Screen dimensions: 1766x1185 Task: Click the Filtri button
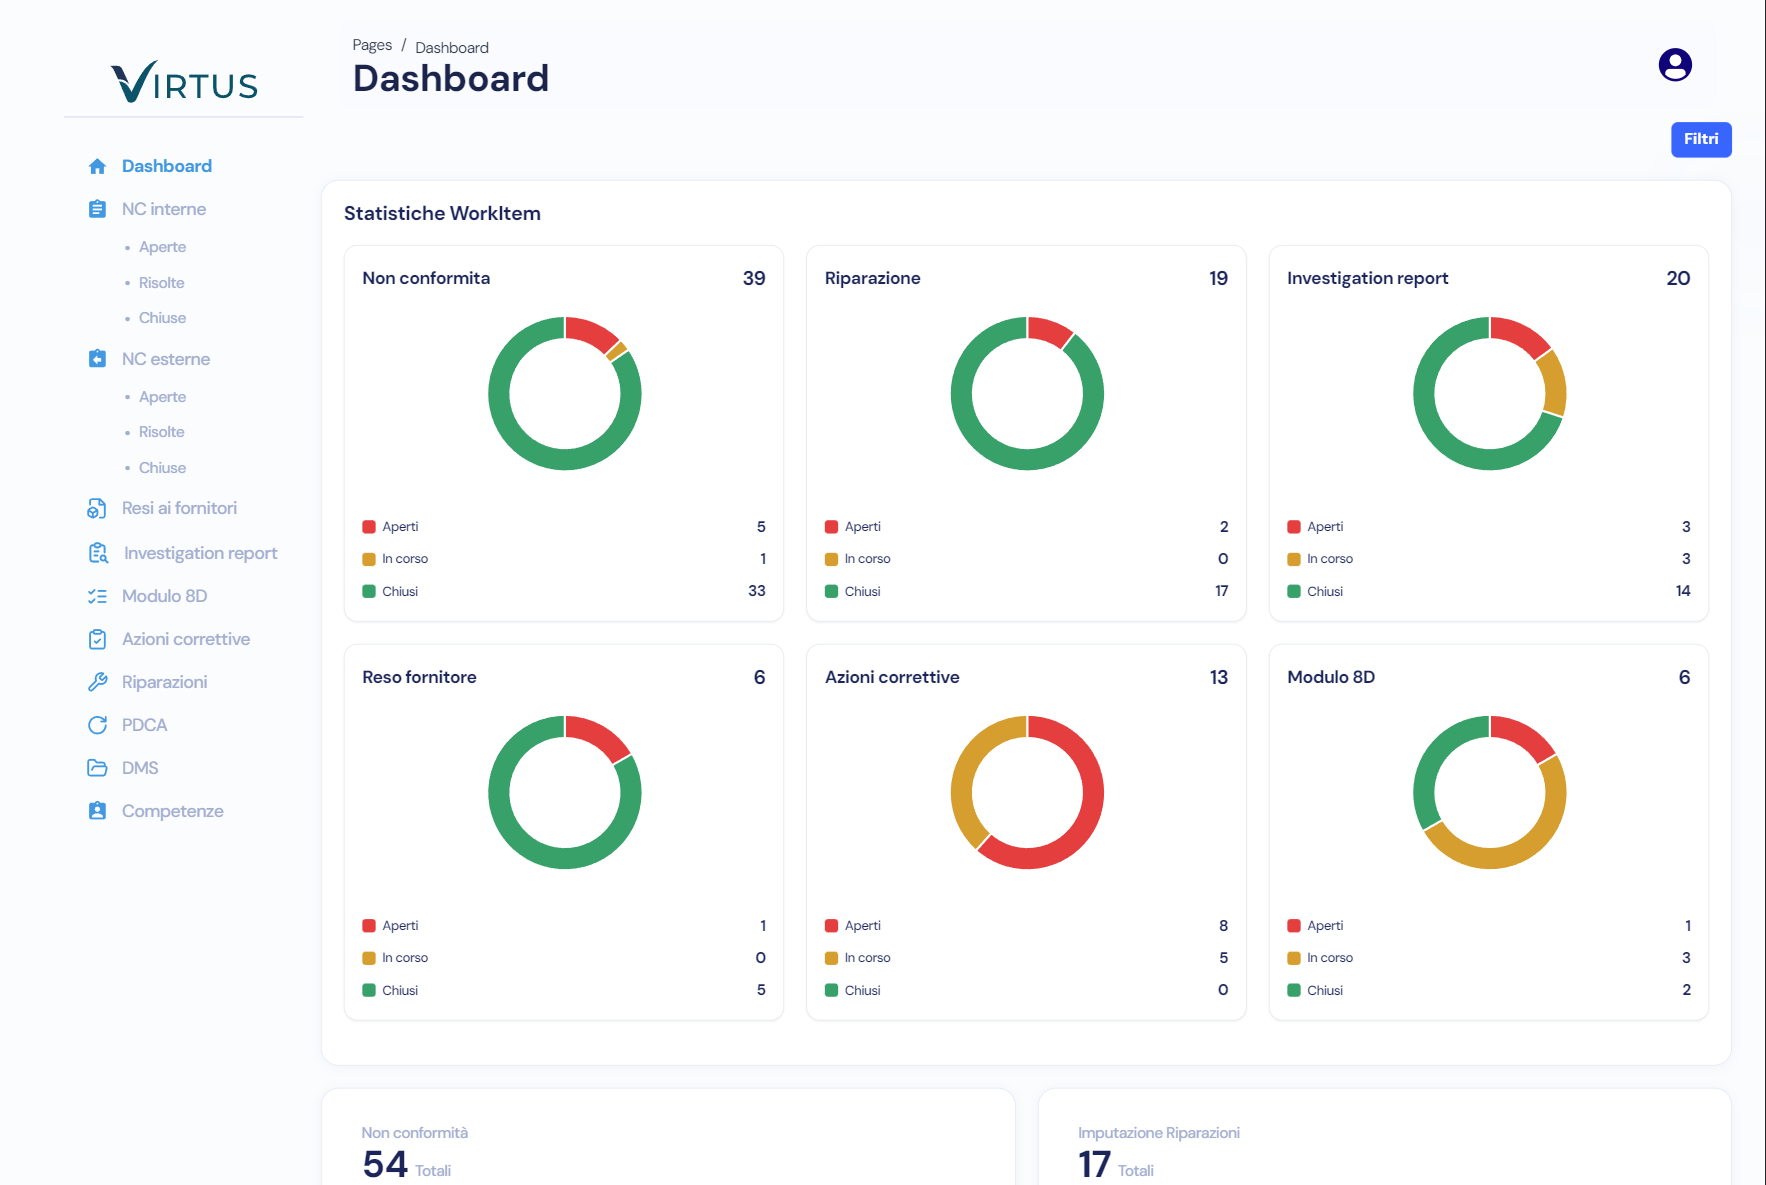coord(1700,139)
